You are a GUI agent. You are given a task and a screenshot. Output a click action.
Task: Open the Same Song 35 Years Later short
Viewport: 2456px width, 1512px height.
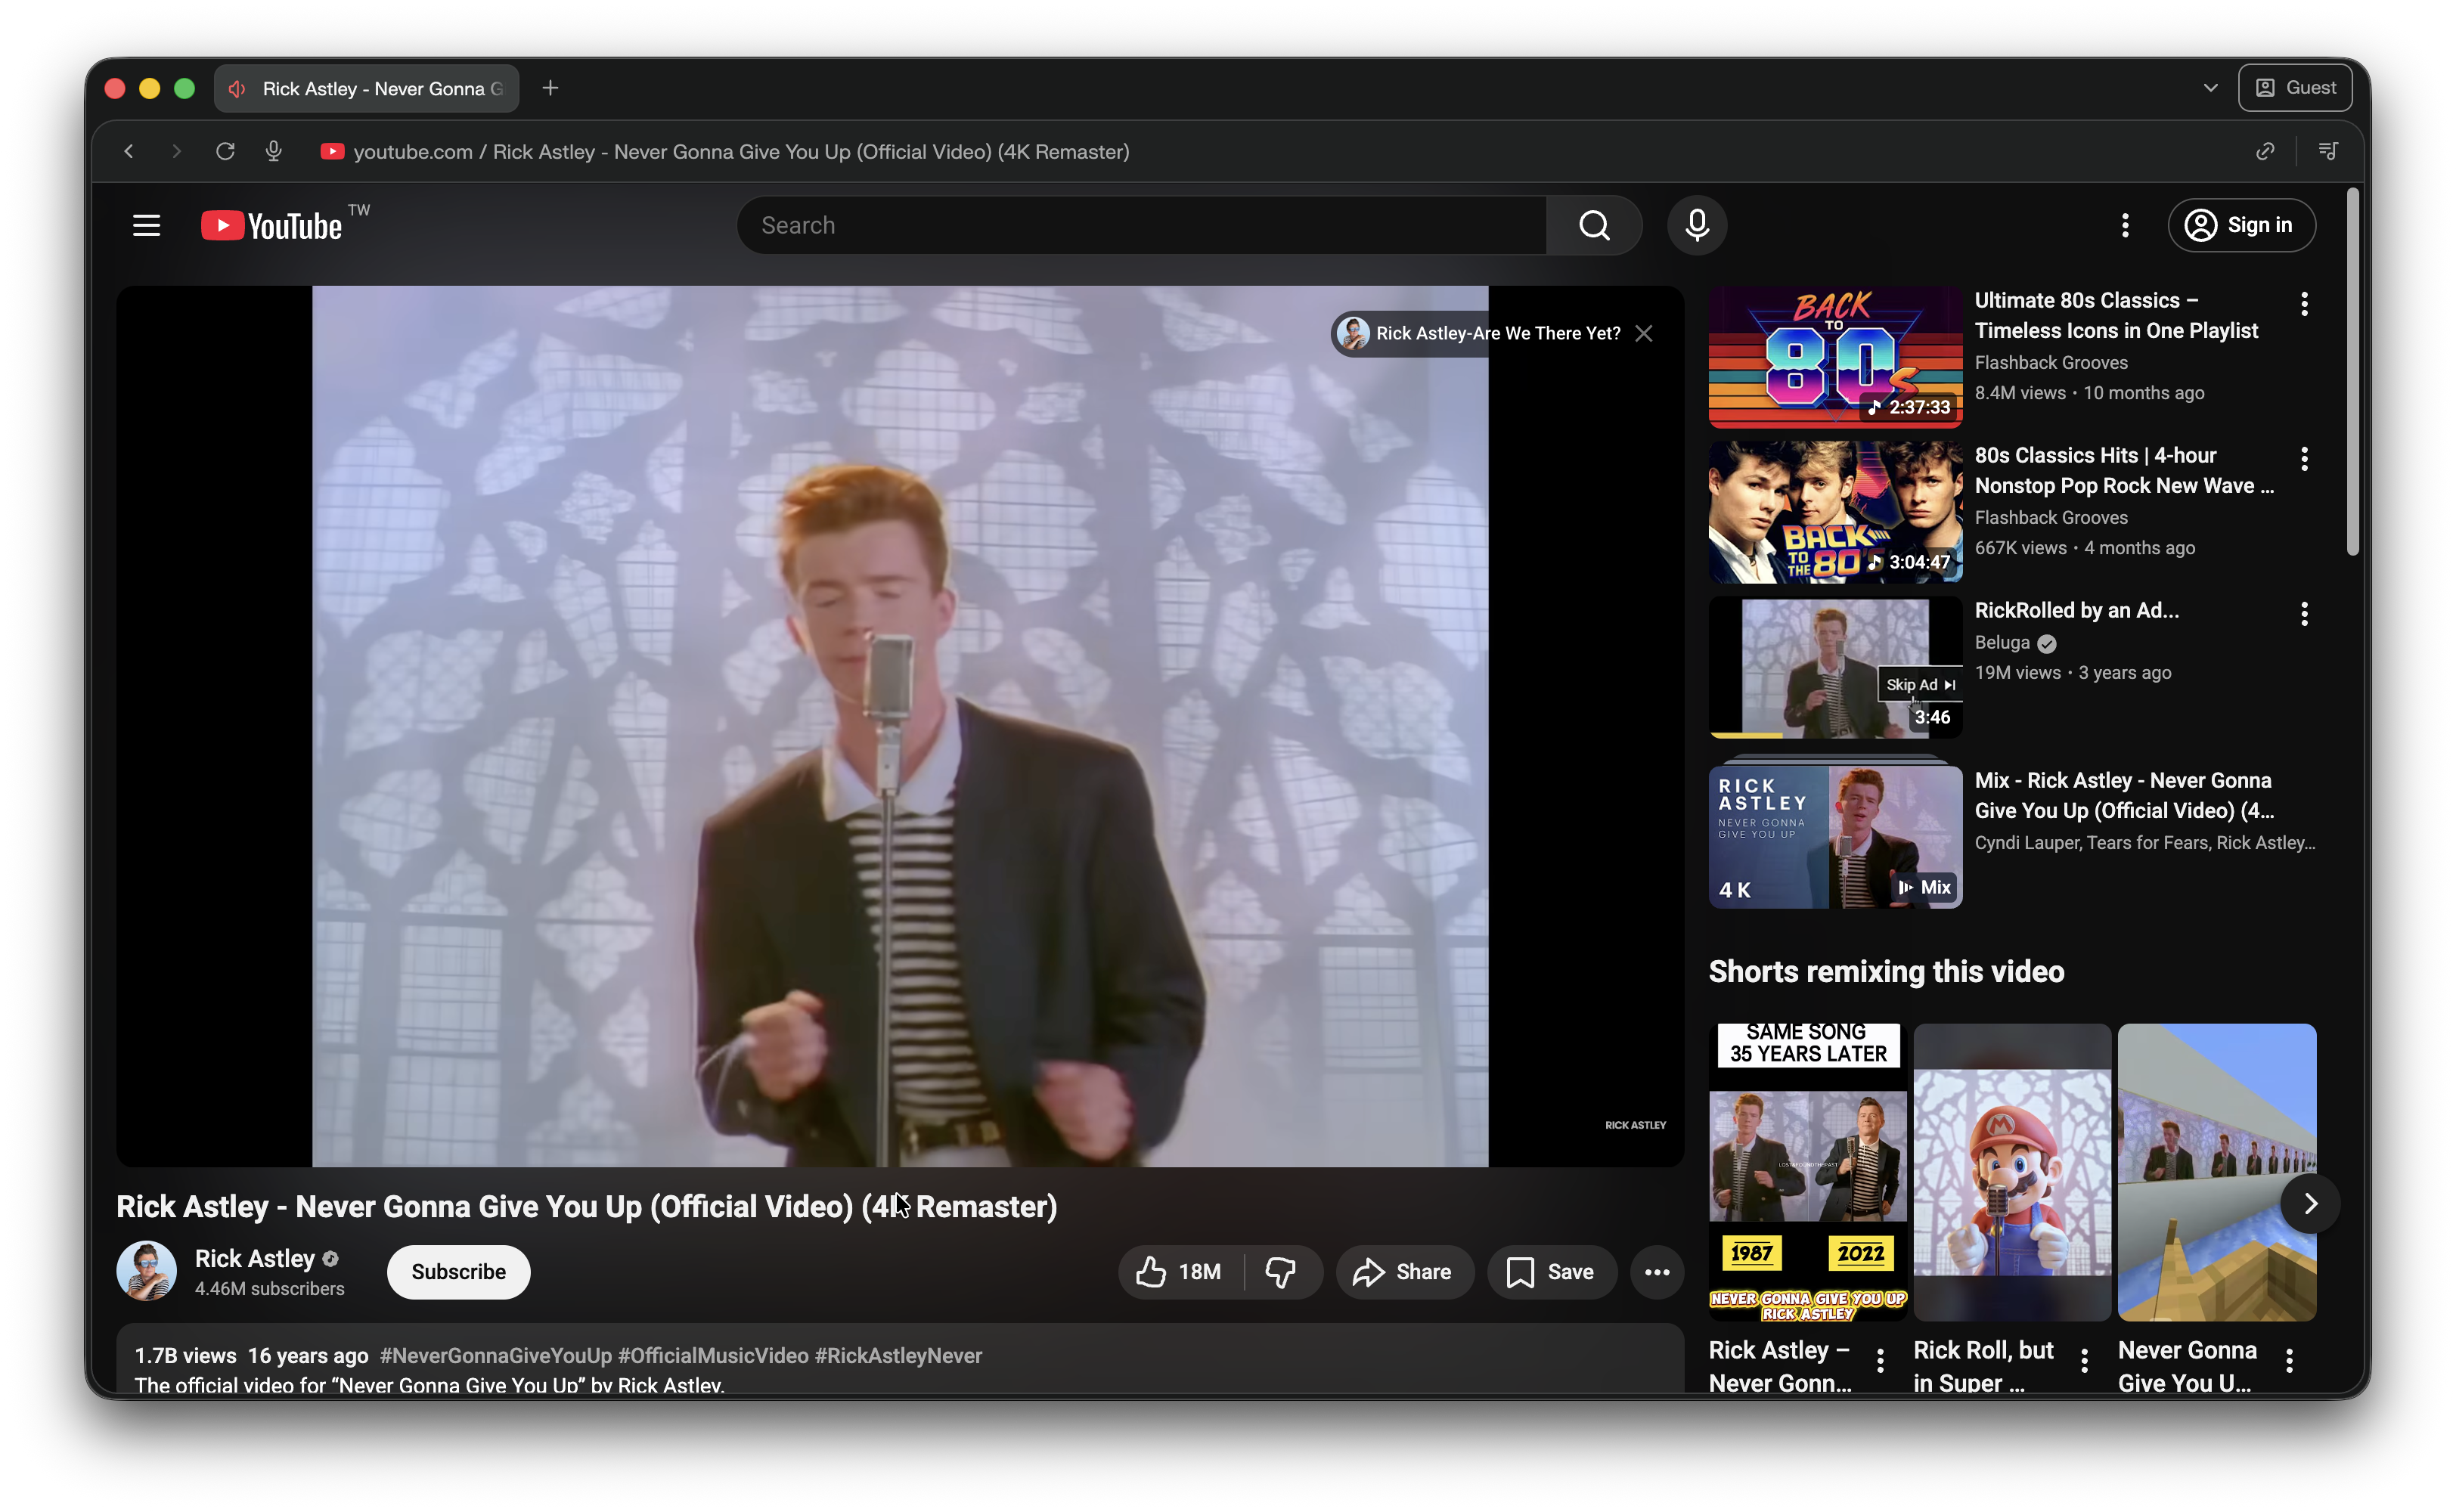[1807, 1171]
